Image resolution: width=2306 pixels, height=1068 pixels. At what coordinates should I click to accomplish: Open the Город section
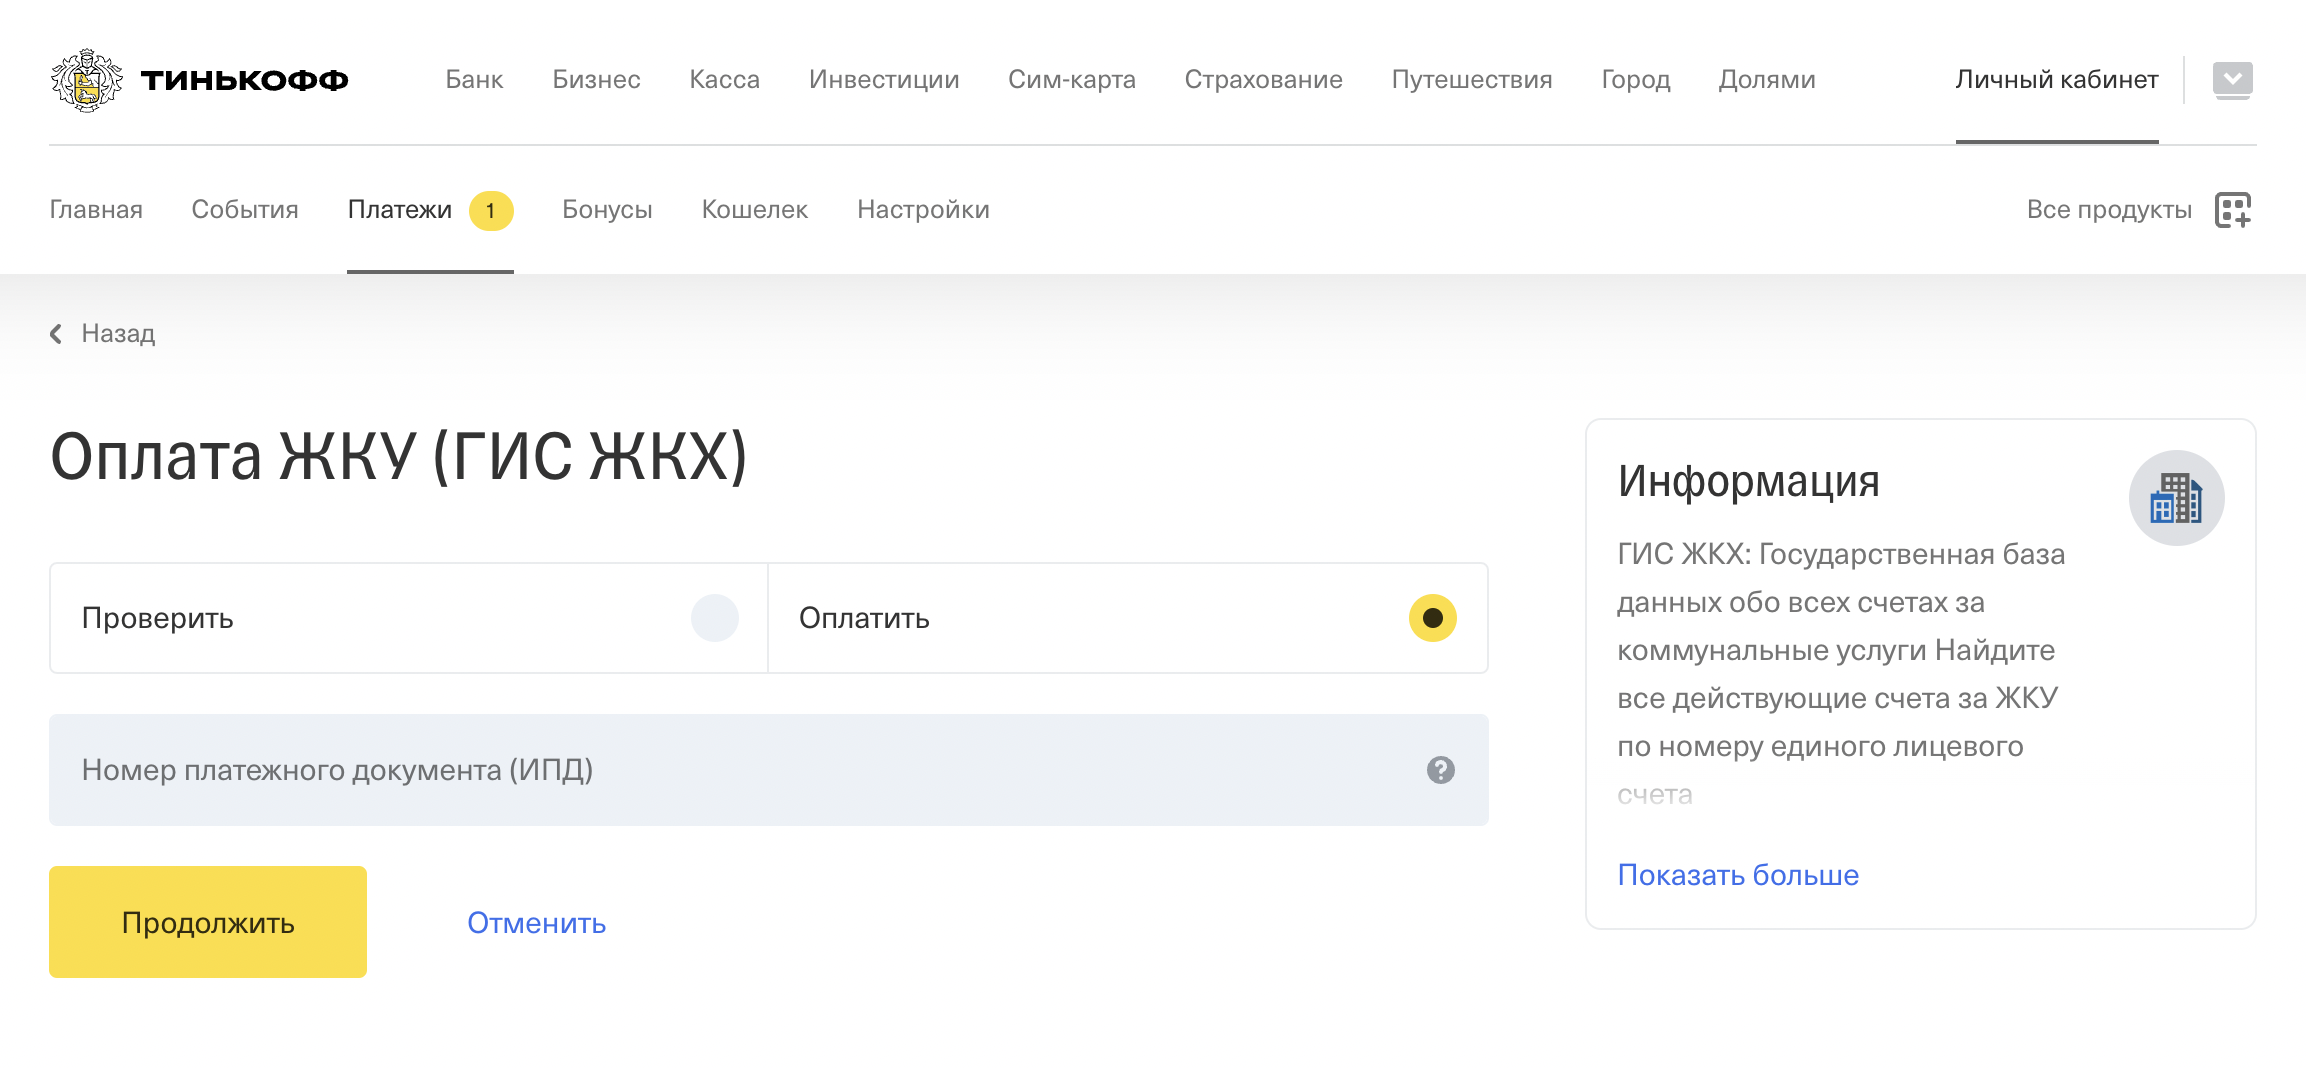click(x=1636, y=80)
